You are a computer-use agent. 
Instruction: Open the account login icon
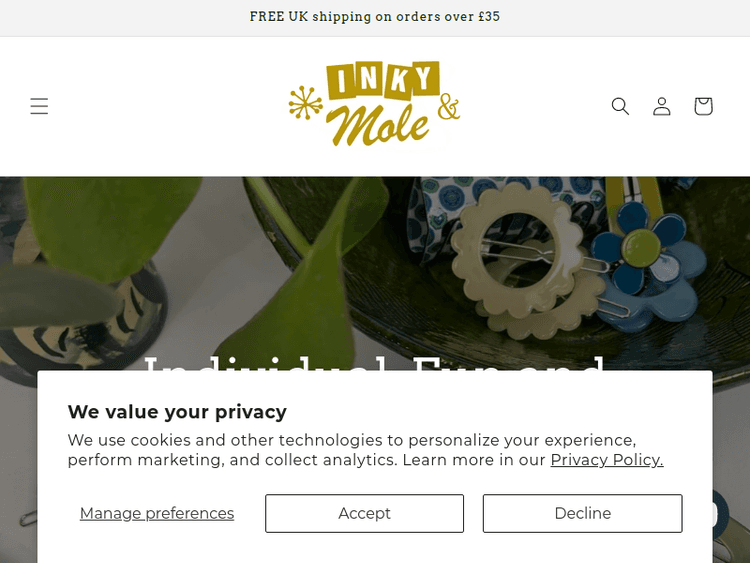pos(662,106)
